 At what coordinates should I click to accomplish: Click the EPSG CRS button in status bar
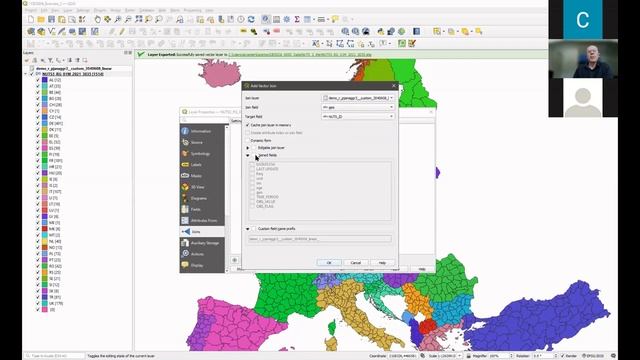coord(593,356)
